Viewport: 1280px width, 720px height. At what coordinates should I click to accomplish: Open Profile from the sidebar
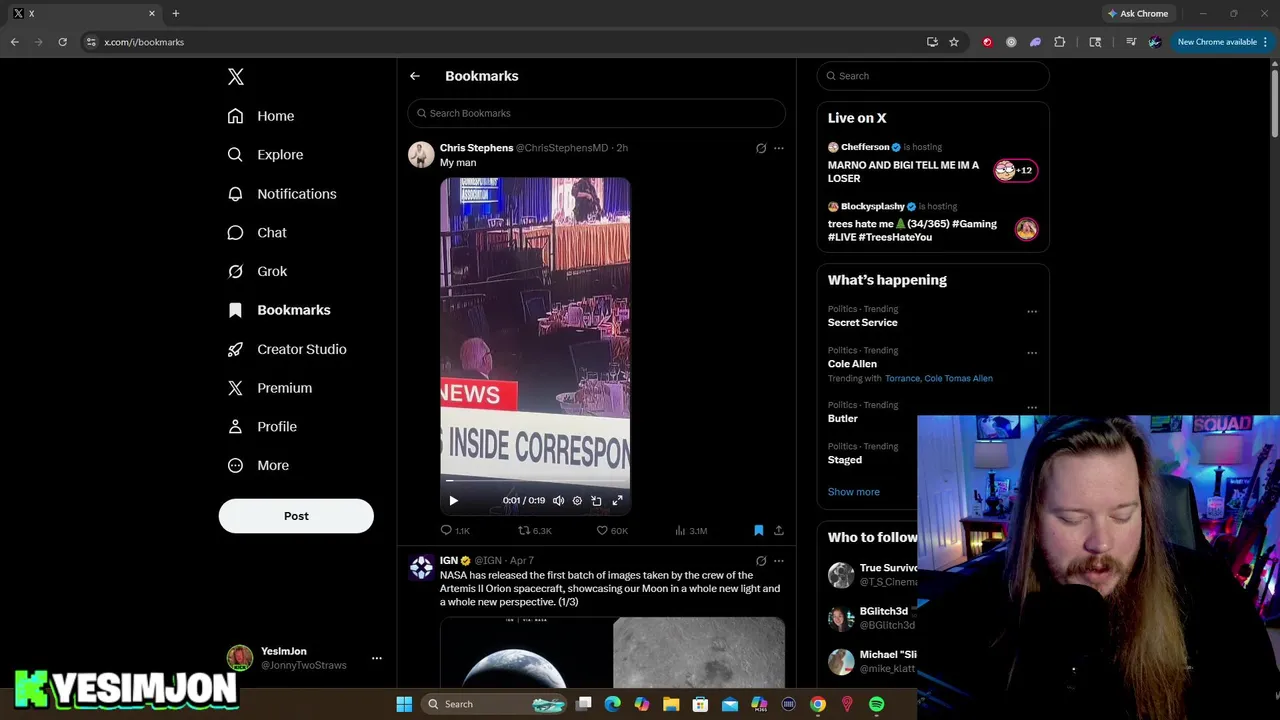coord(262,427)
